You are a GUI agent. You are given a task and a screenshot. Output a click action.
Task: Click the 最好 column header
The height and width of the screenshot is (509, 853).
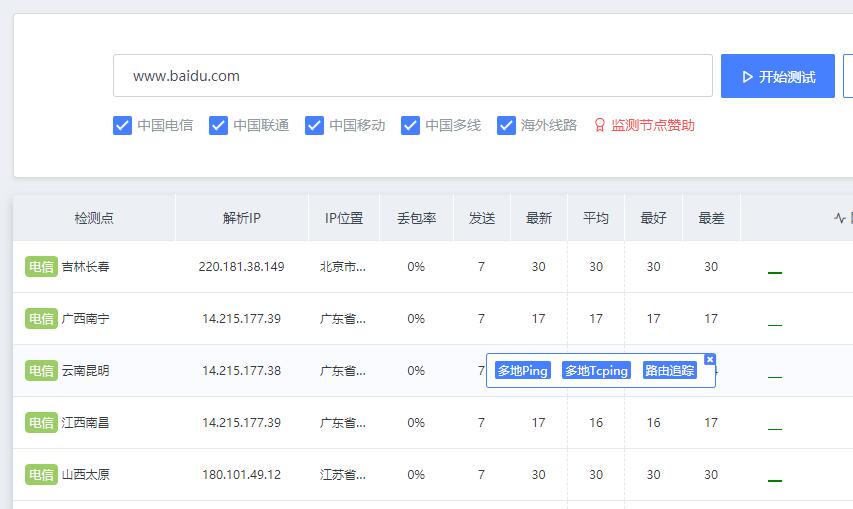tap(653, 218)
